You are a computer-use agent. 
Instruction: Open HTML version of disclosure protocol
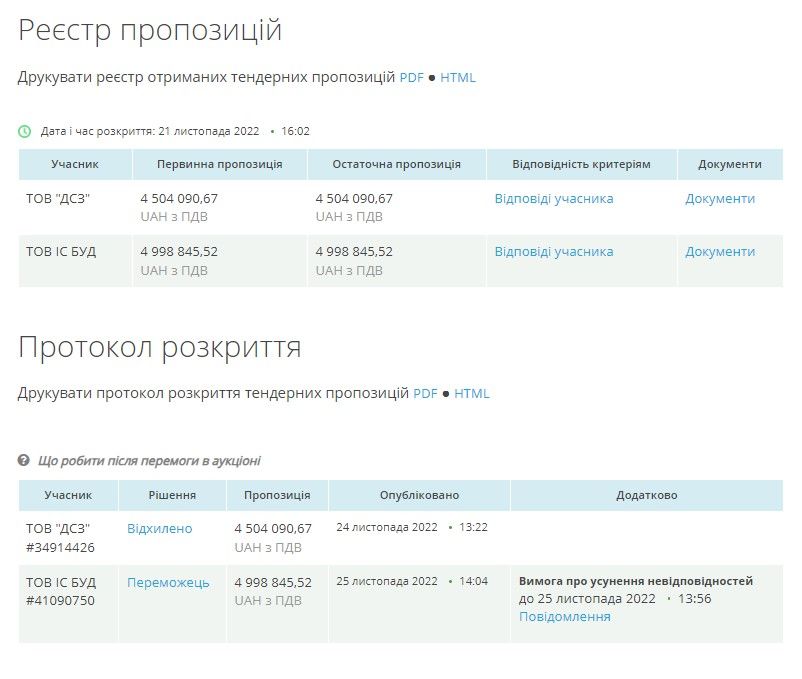[x=473, y=394]
